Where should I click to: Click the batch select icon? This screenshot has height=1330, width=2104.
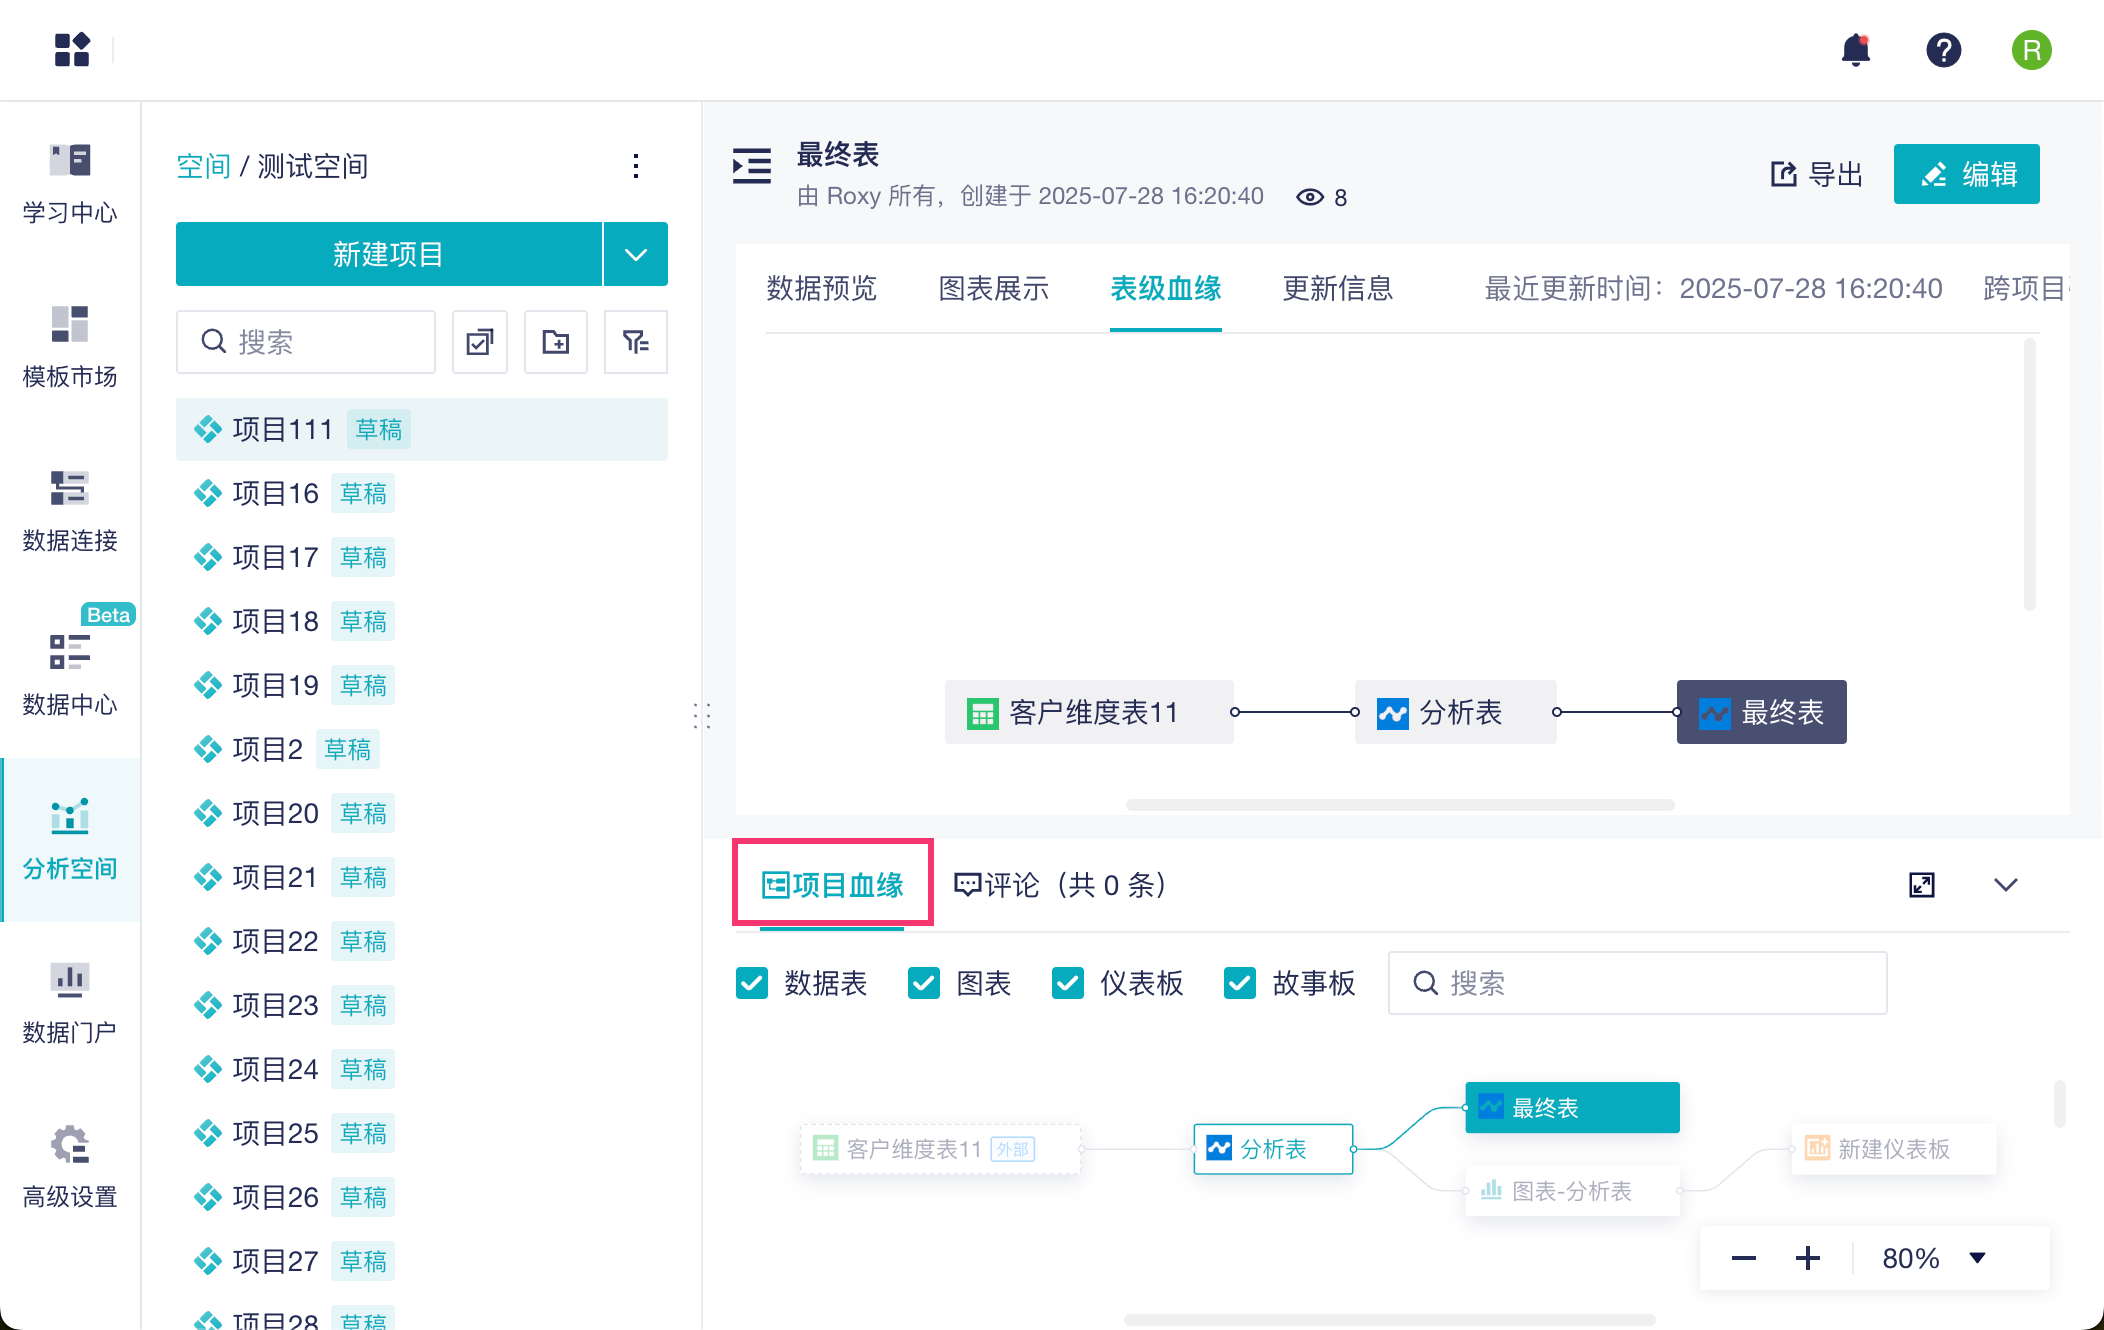(x=480, y=342)
